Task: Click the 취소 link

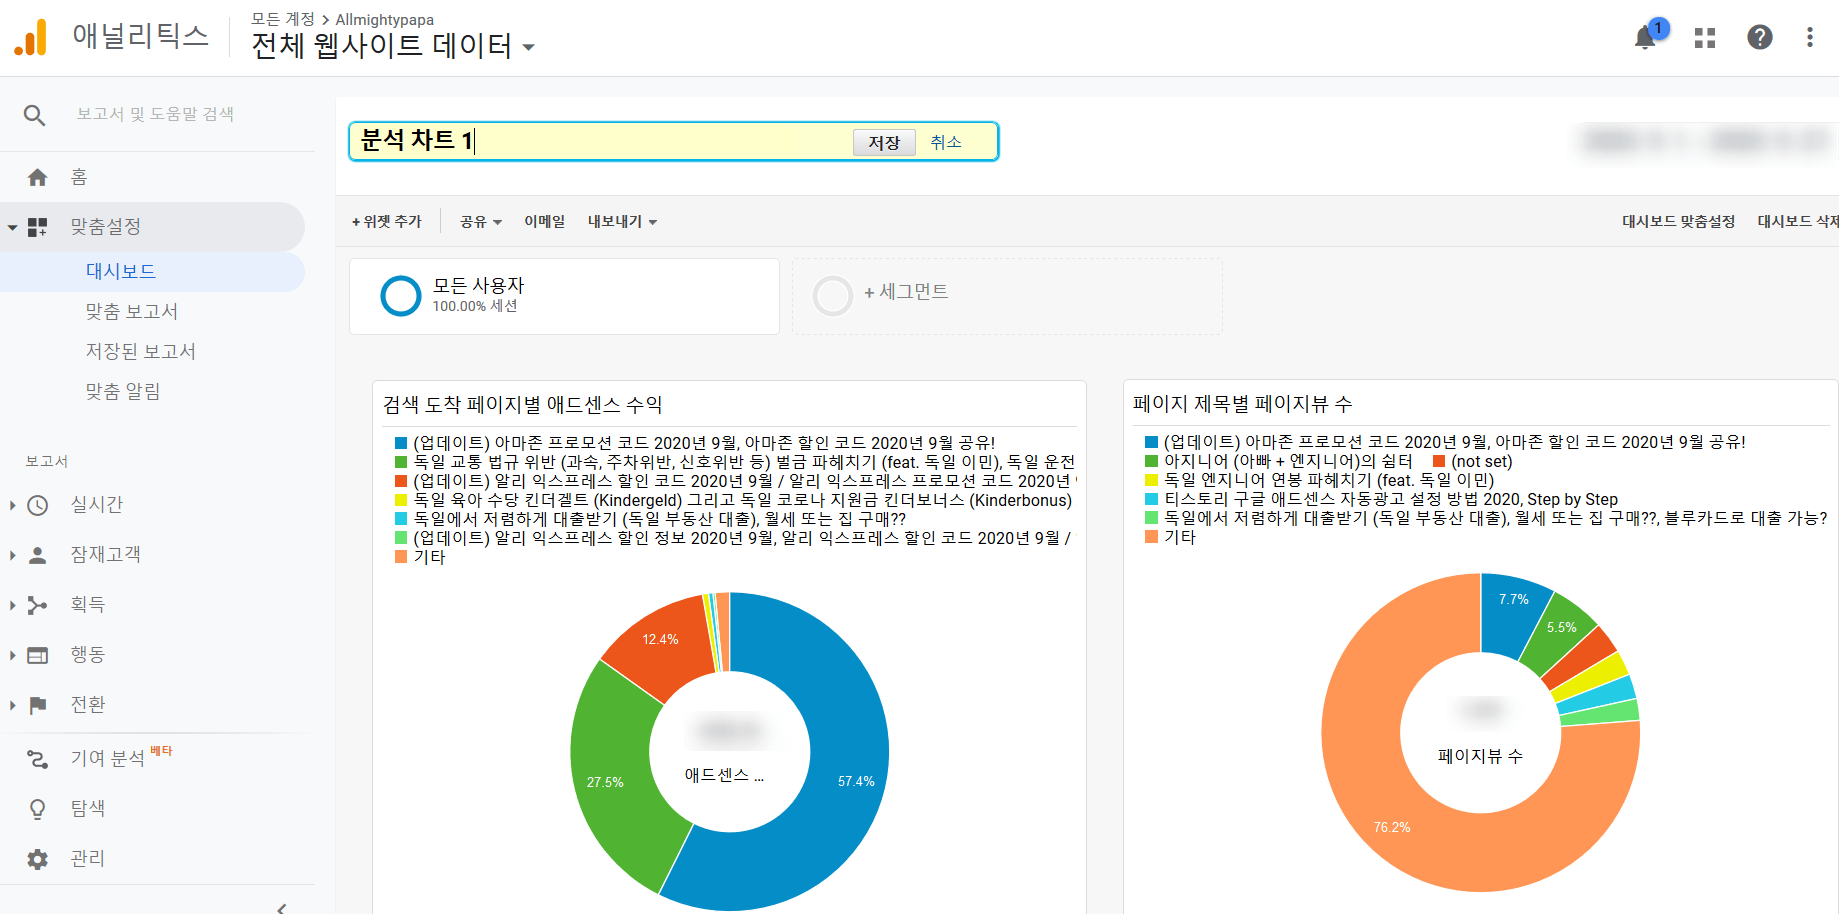Action: point(946,142)
